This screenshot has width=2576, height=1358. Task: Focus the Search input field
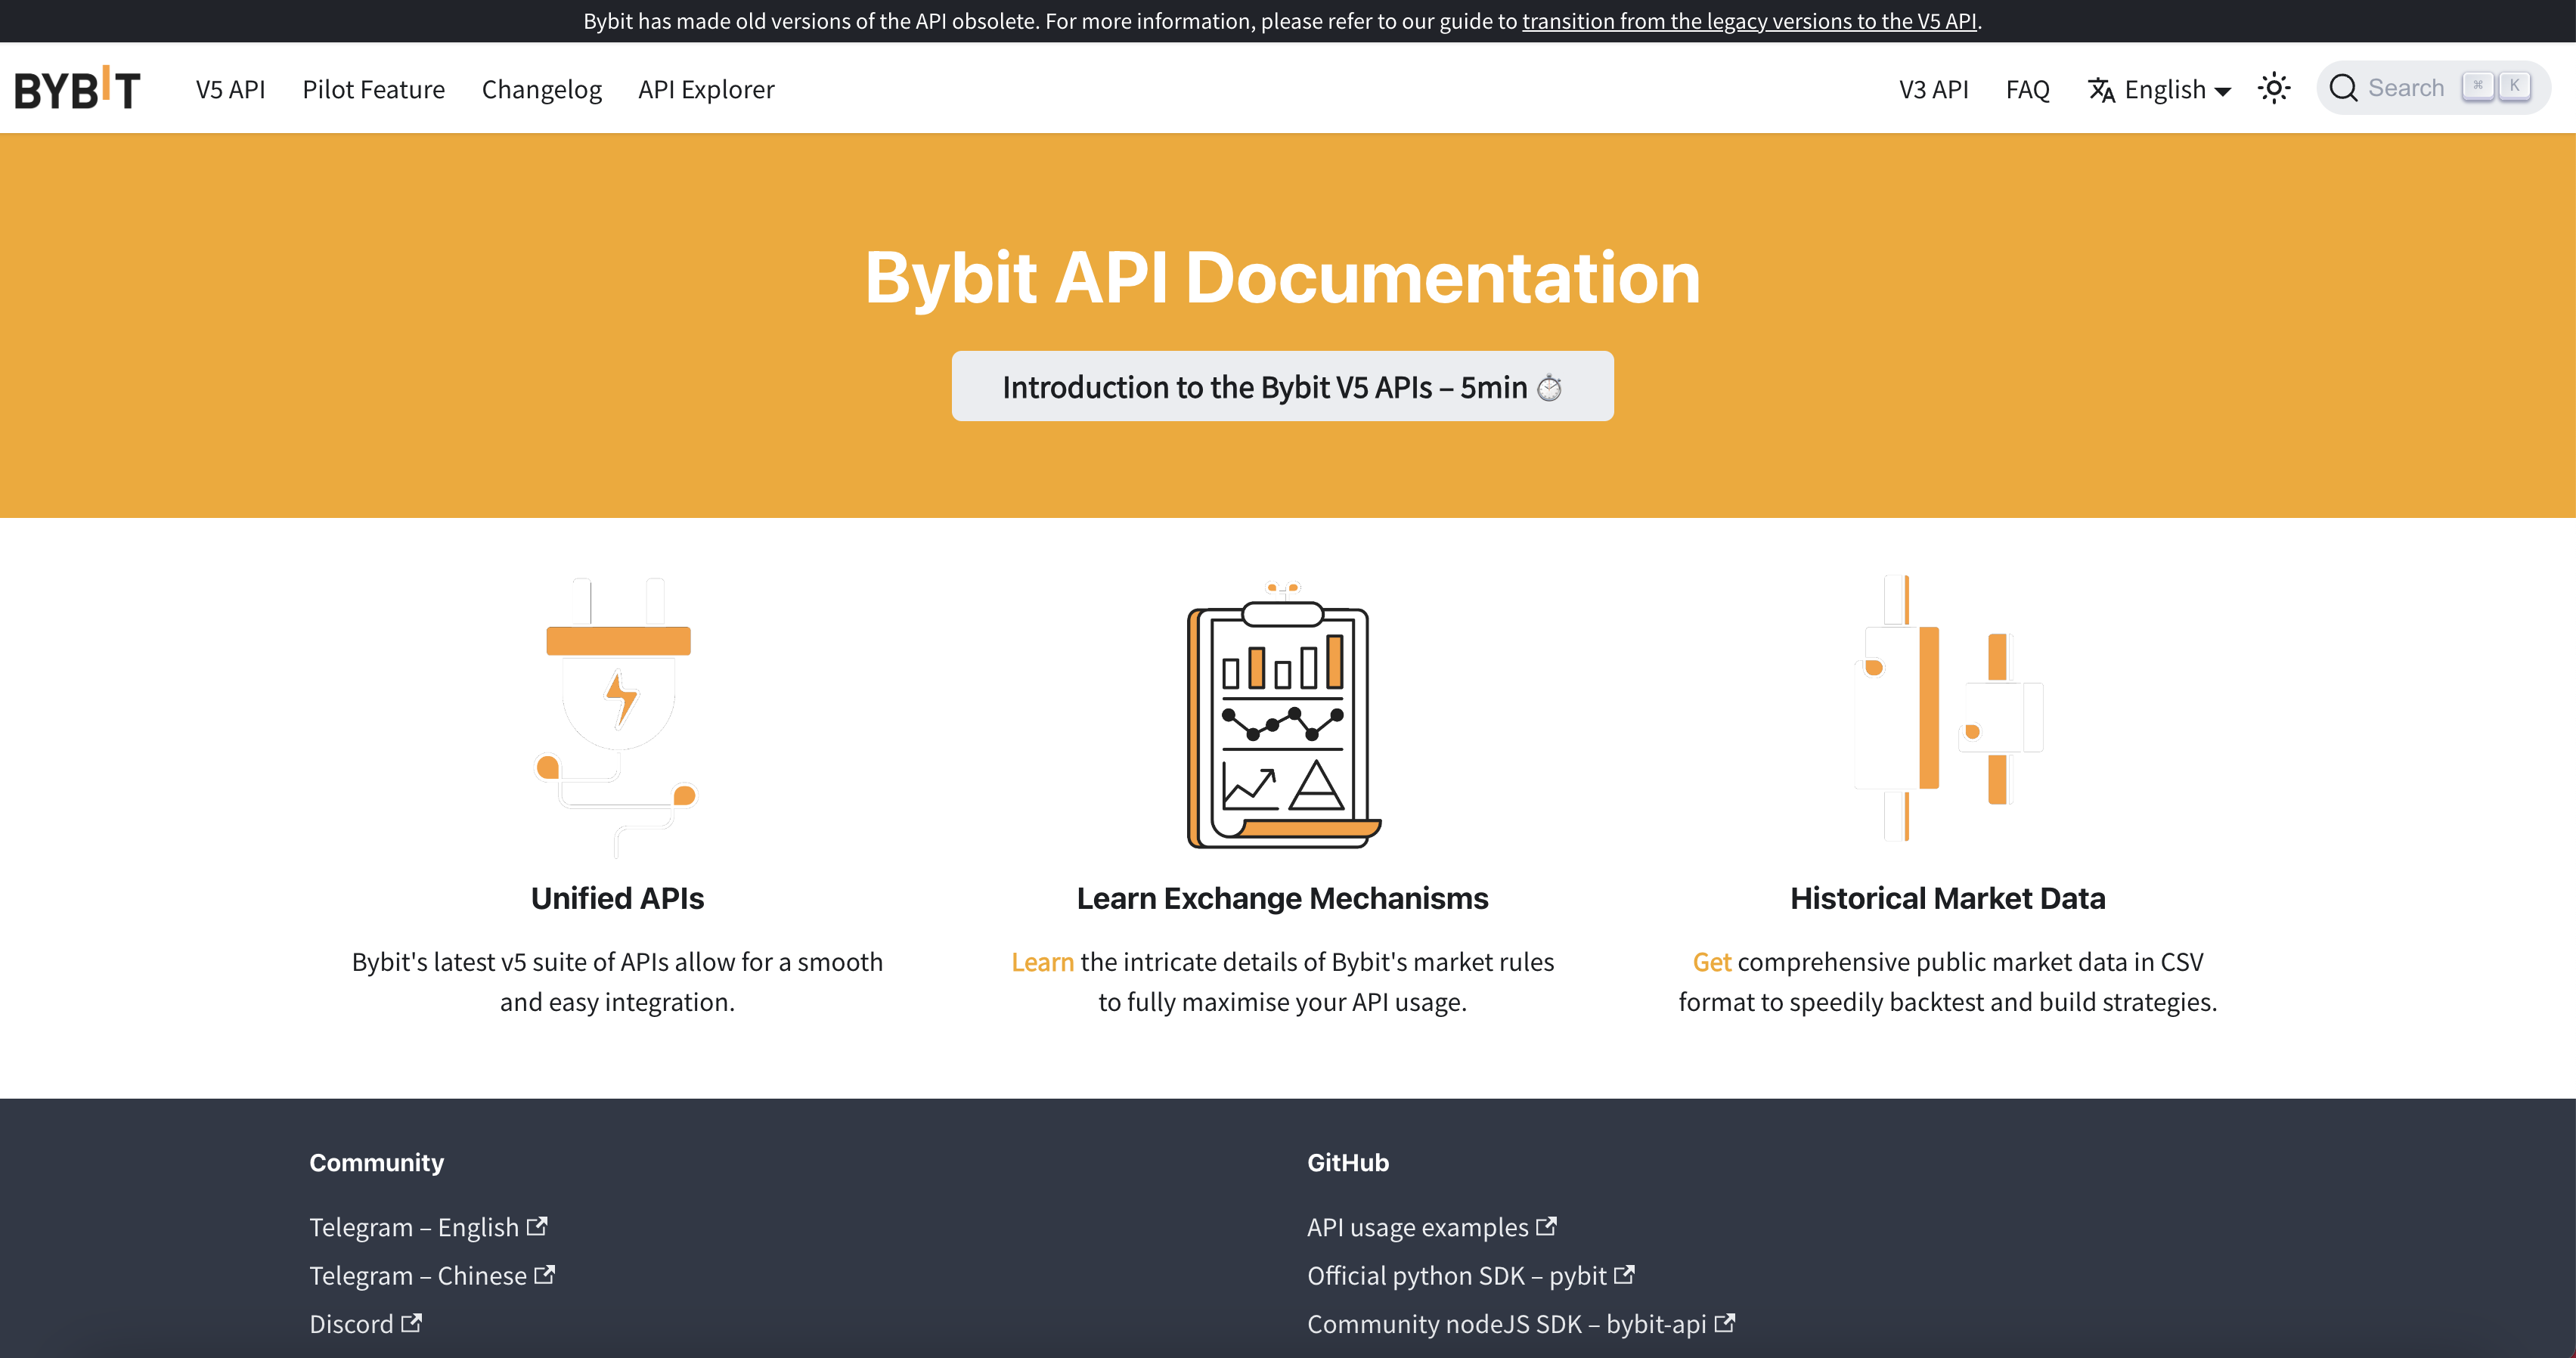click(x=2432, y=88)
